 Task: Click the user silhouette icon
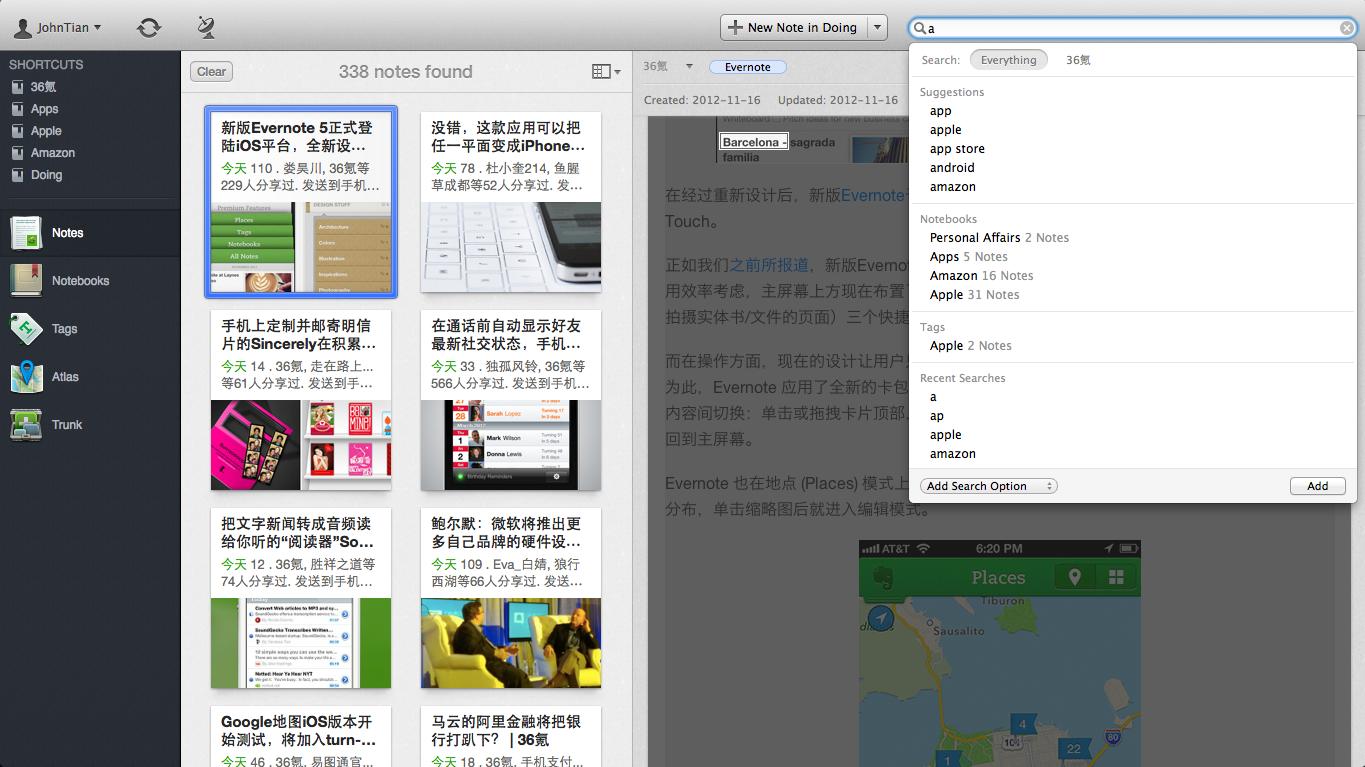(x=22, y=28)
